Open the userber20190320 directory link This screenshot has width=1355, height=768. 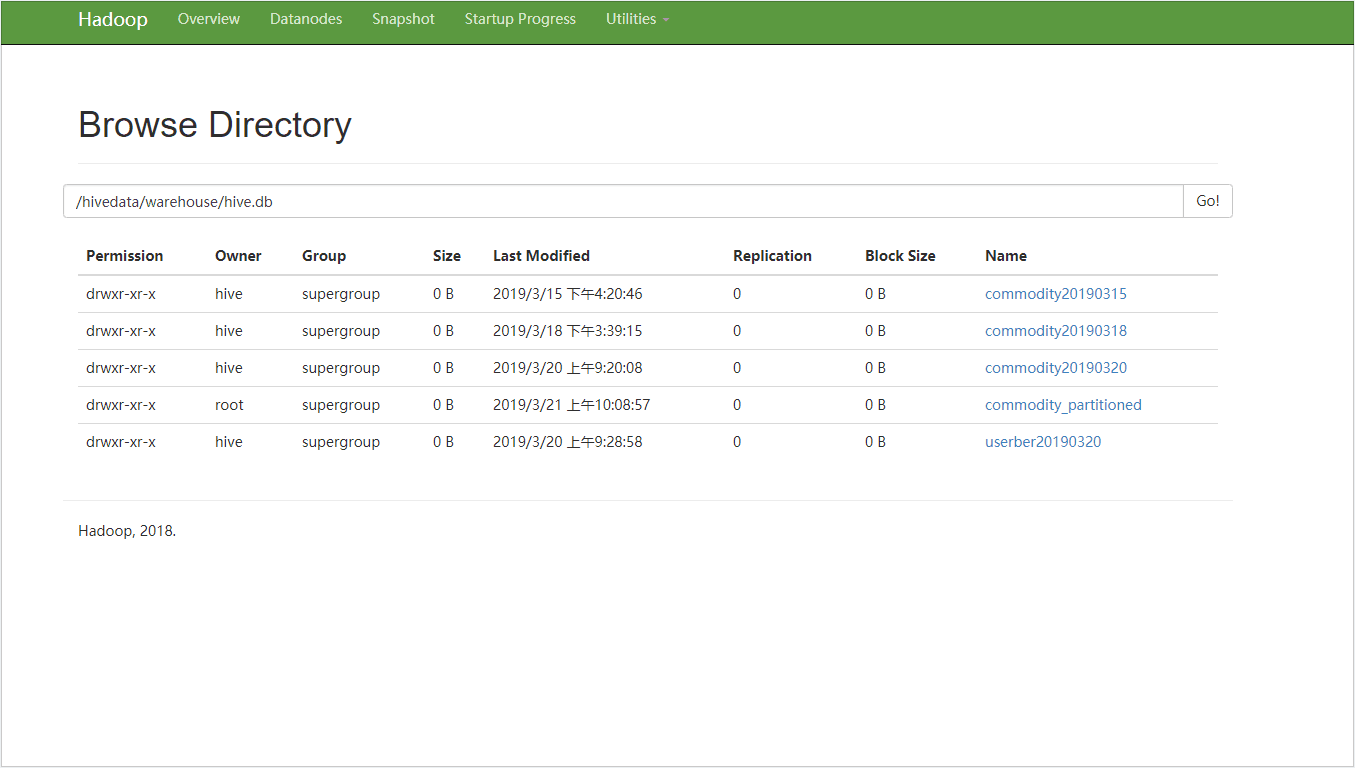[x=1042, y=441]
